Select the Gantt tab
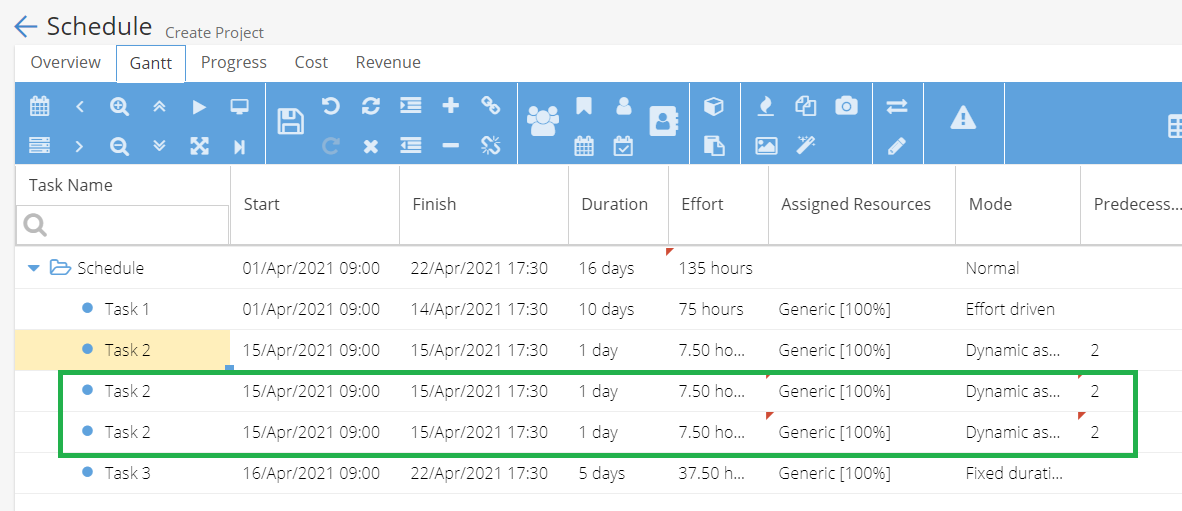 [x=151, y=63]
